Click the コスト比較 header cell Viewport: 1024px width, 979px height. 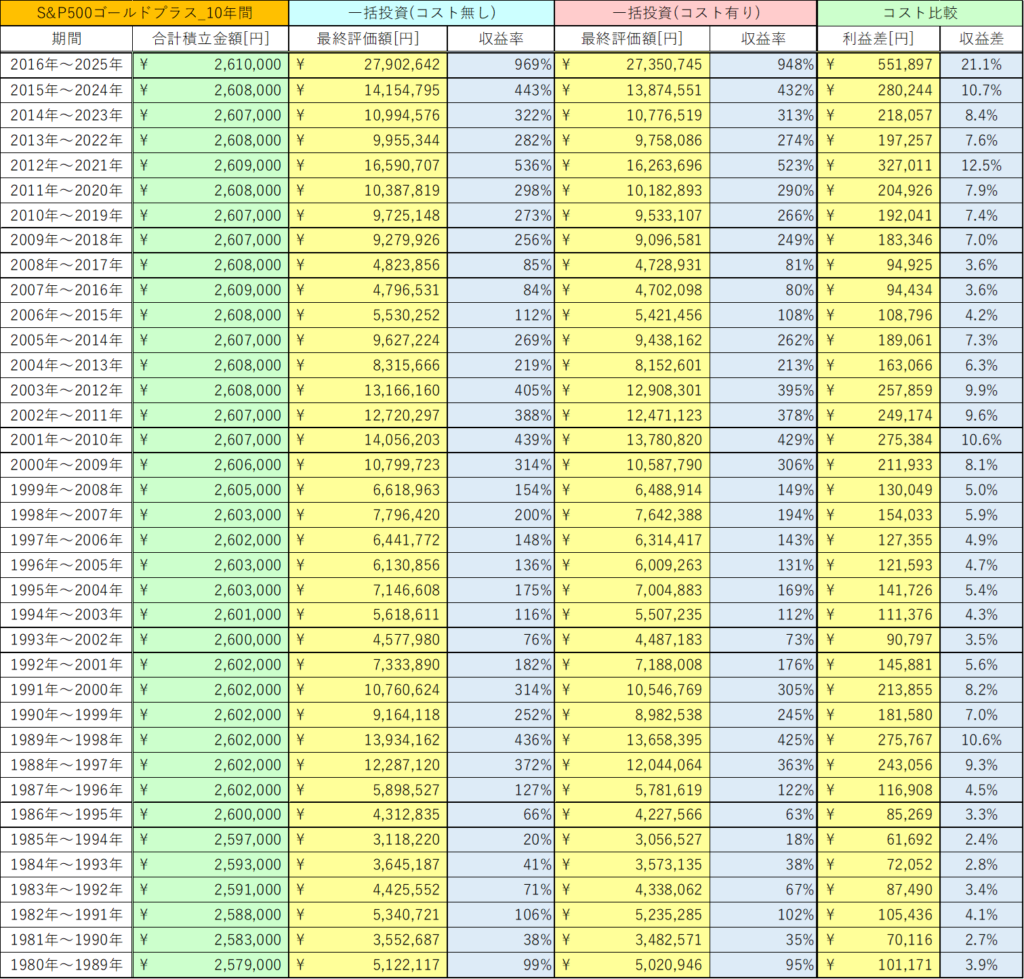point(919,13)
